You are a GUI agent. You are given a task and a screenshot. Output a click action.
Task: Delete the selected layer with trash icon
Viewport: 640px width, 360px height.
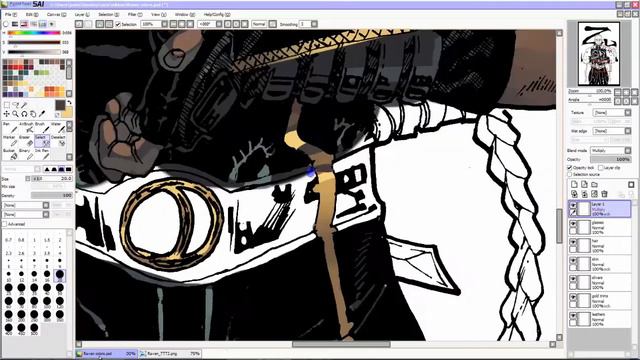coord(604,194)
